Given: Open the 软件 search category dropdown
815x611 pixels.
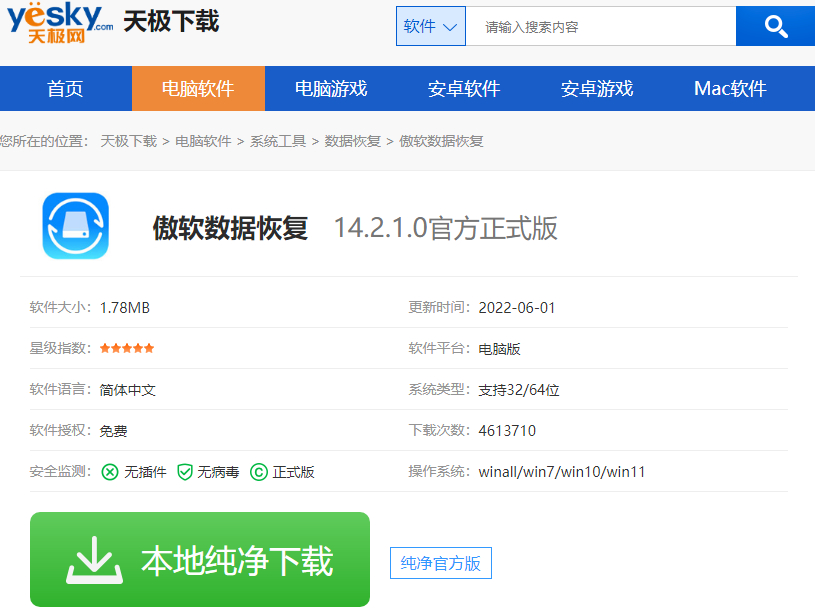Looking at the screenshot, I should click(430, 26).
